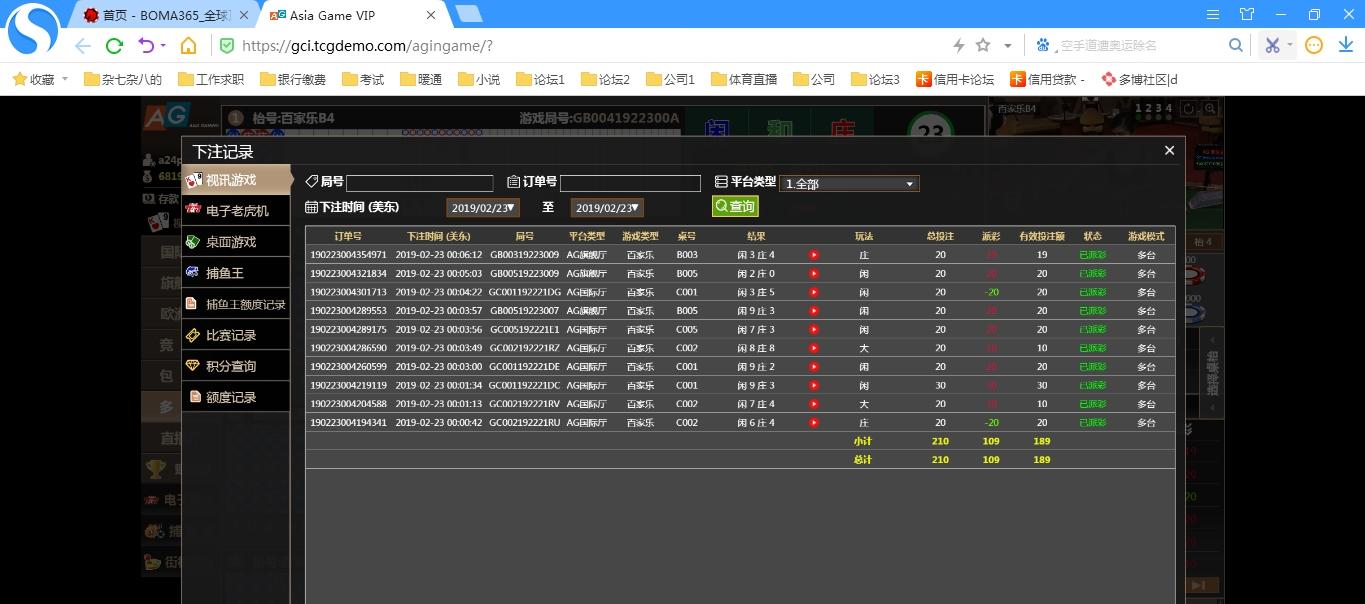Viewport: 1365px width, 604px height.
Task: Switch to the Asia Game VIP tab
Action: tap(350, 15)
